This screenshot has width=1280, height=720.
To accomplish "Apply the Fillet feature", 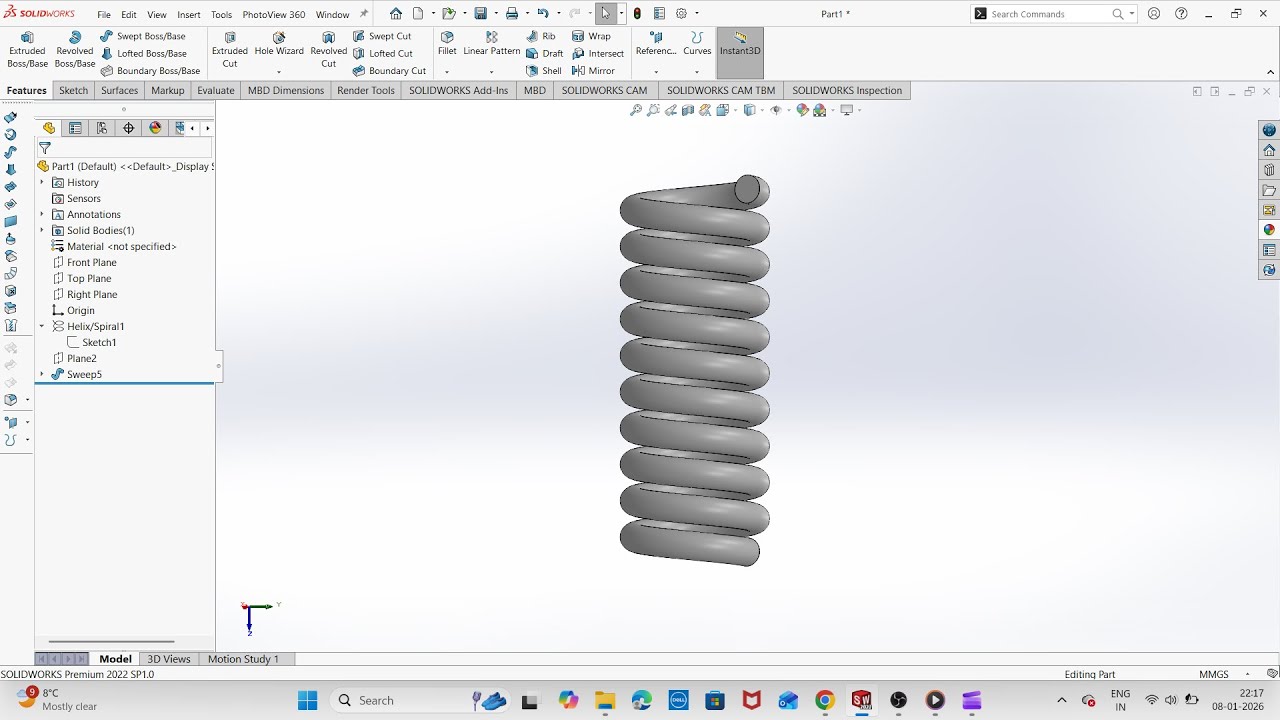I will [x=447, y=44].
